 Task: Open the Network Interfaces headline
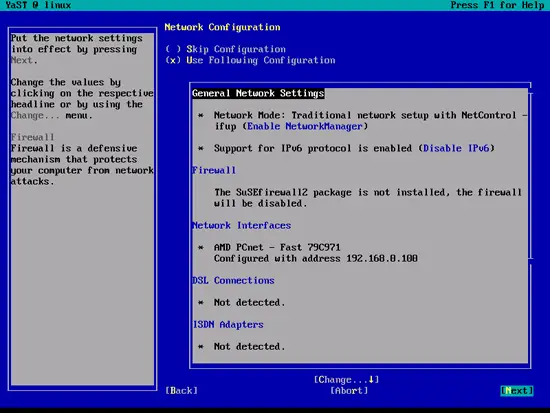click(242, 225)
